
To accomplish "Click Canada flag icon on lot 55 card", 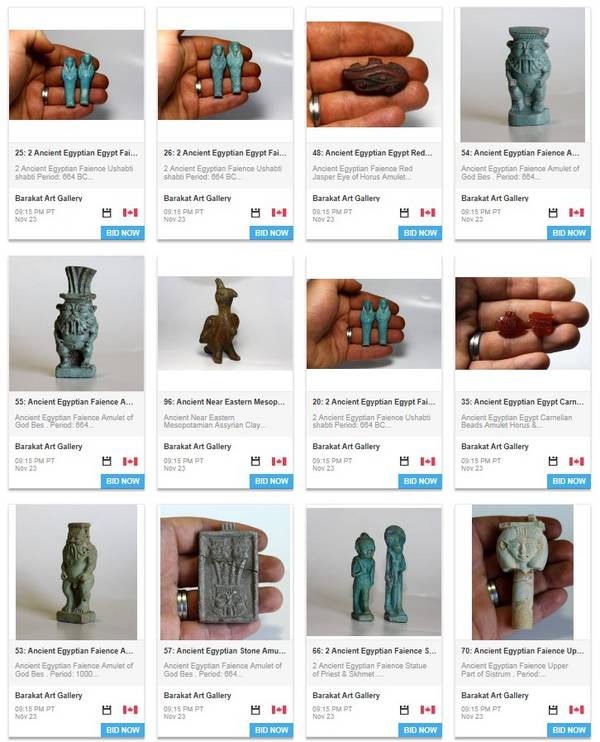I will pyautogui.click(x=130, y=461).
